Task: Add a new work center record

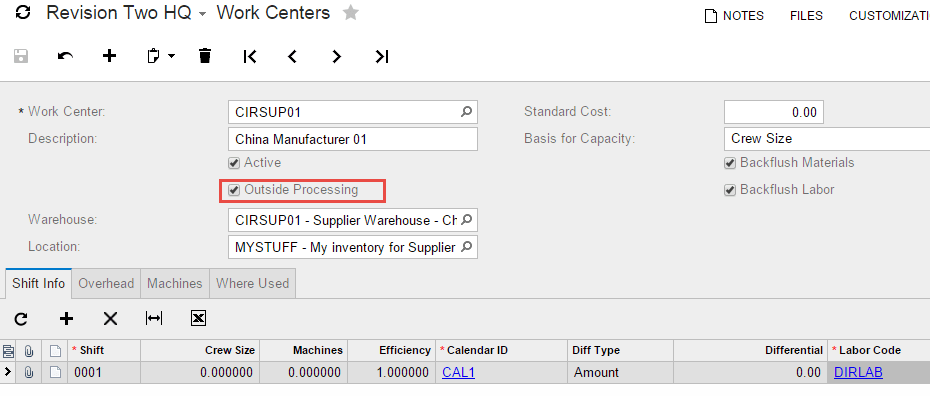Action: tap(110, 56)
